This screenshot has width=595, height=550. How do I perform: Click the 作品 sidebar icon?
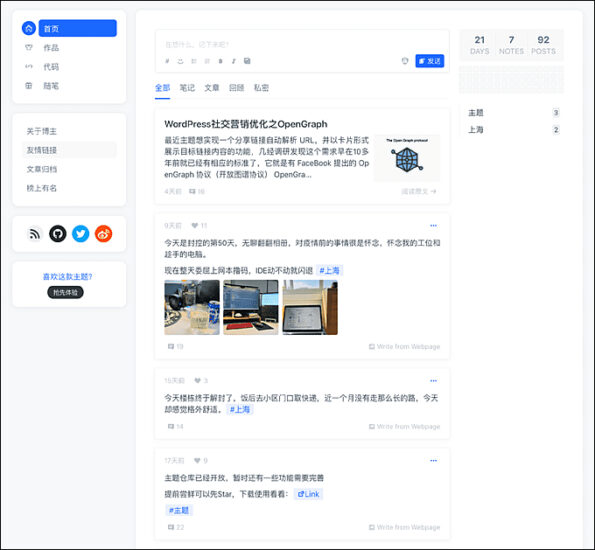click(x=28, y=47)
